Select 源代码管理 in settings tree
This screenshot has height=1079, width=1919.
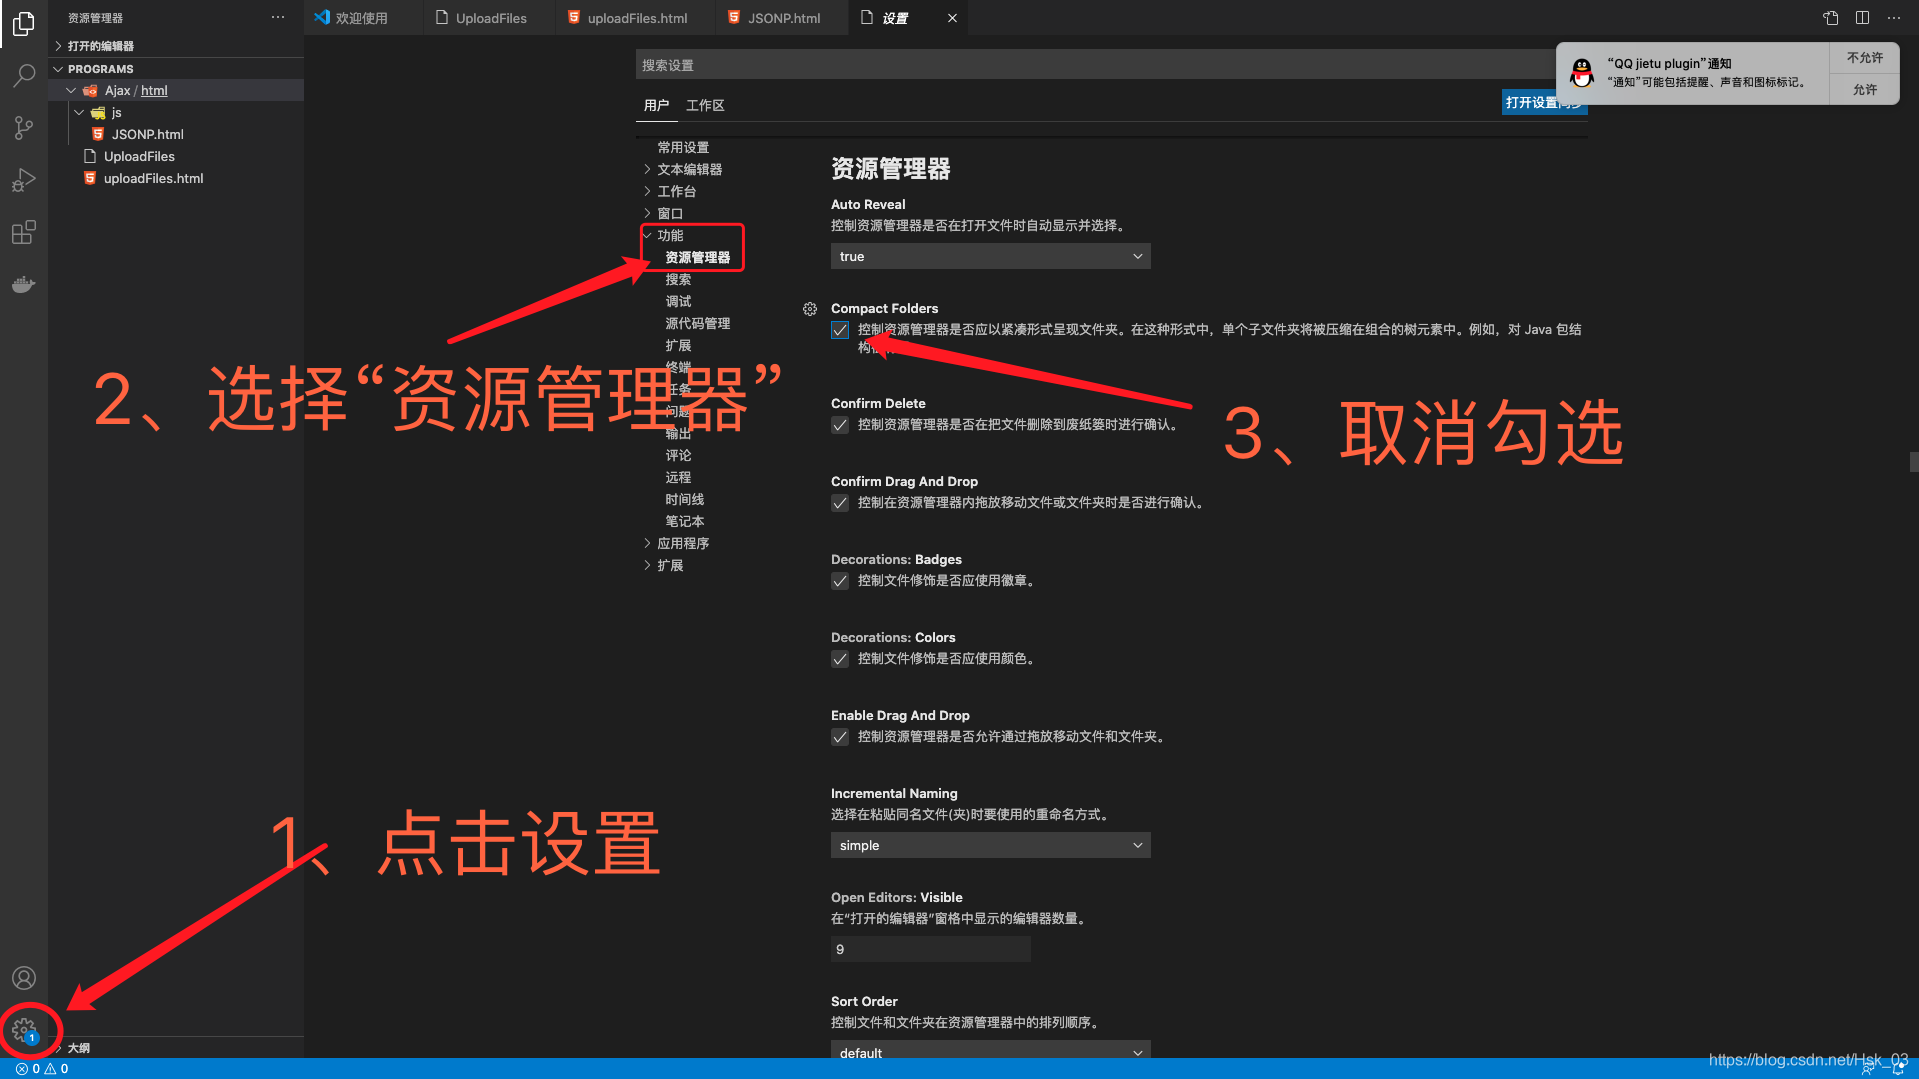tap(698, 323)
